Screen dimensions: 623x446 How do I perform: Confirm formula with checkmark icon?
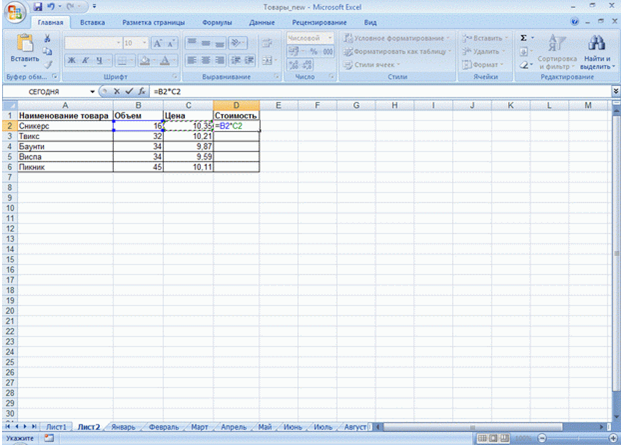click(129, 91)
